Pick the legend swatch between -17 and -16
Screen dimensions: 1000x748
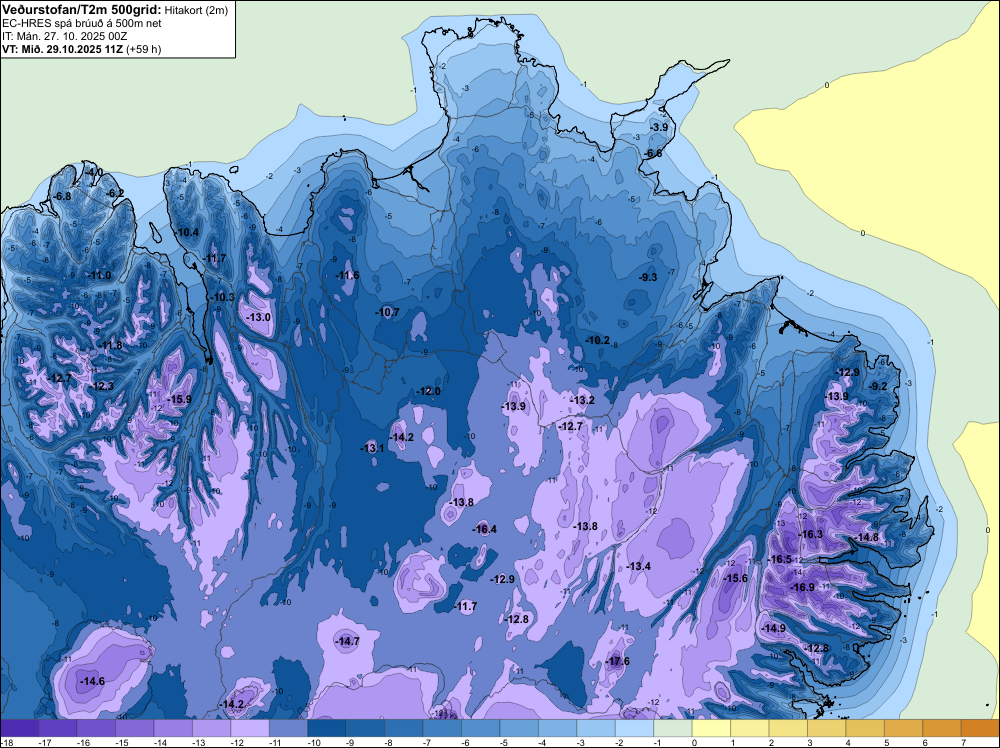[x=58, y=728]
